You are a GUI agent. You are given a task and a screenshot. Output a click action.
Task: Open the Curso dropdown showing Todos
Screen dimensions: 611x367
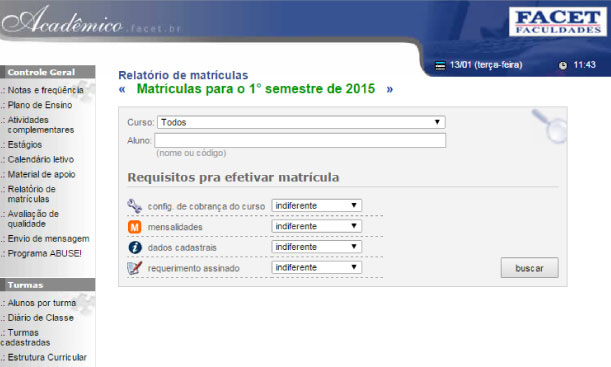pyautogui.click(x=301, y=122)
